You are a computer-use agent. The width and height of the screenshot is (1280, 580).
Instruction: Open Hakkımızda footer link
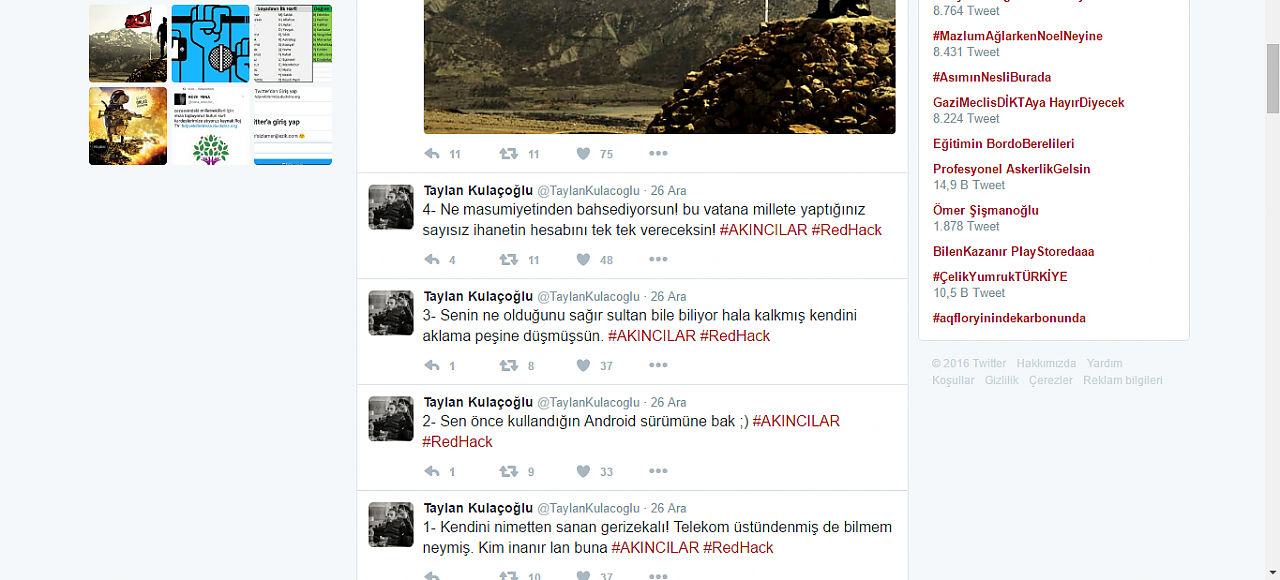[x=1046, y=363]
